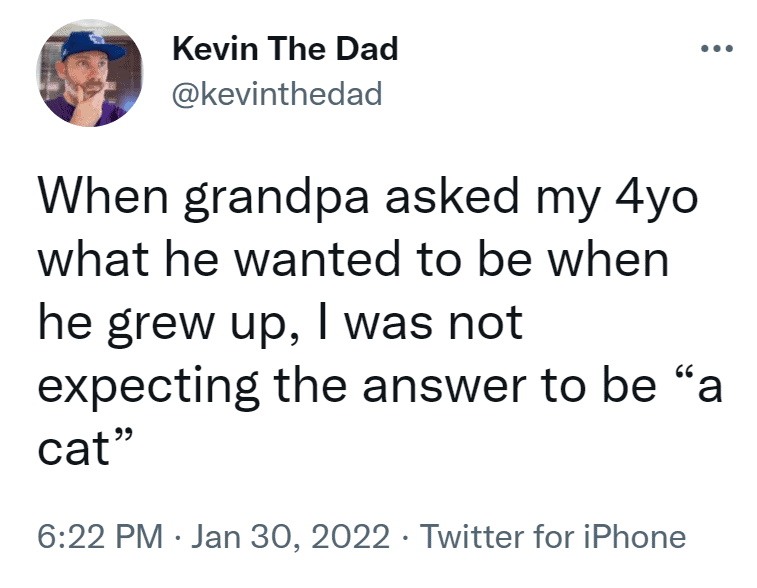Click the display name Kevin The Dad
The height and width of the screenshot is (588, 757).
pyautogui.click(x=285, y=49)
